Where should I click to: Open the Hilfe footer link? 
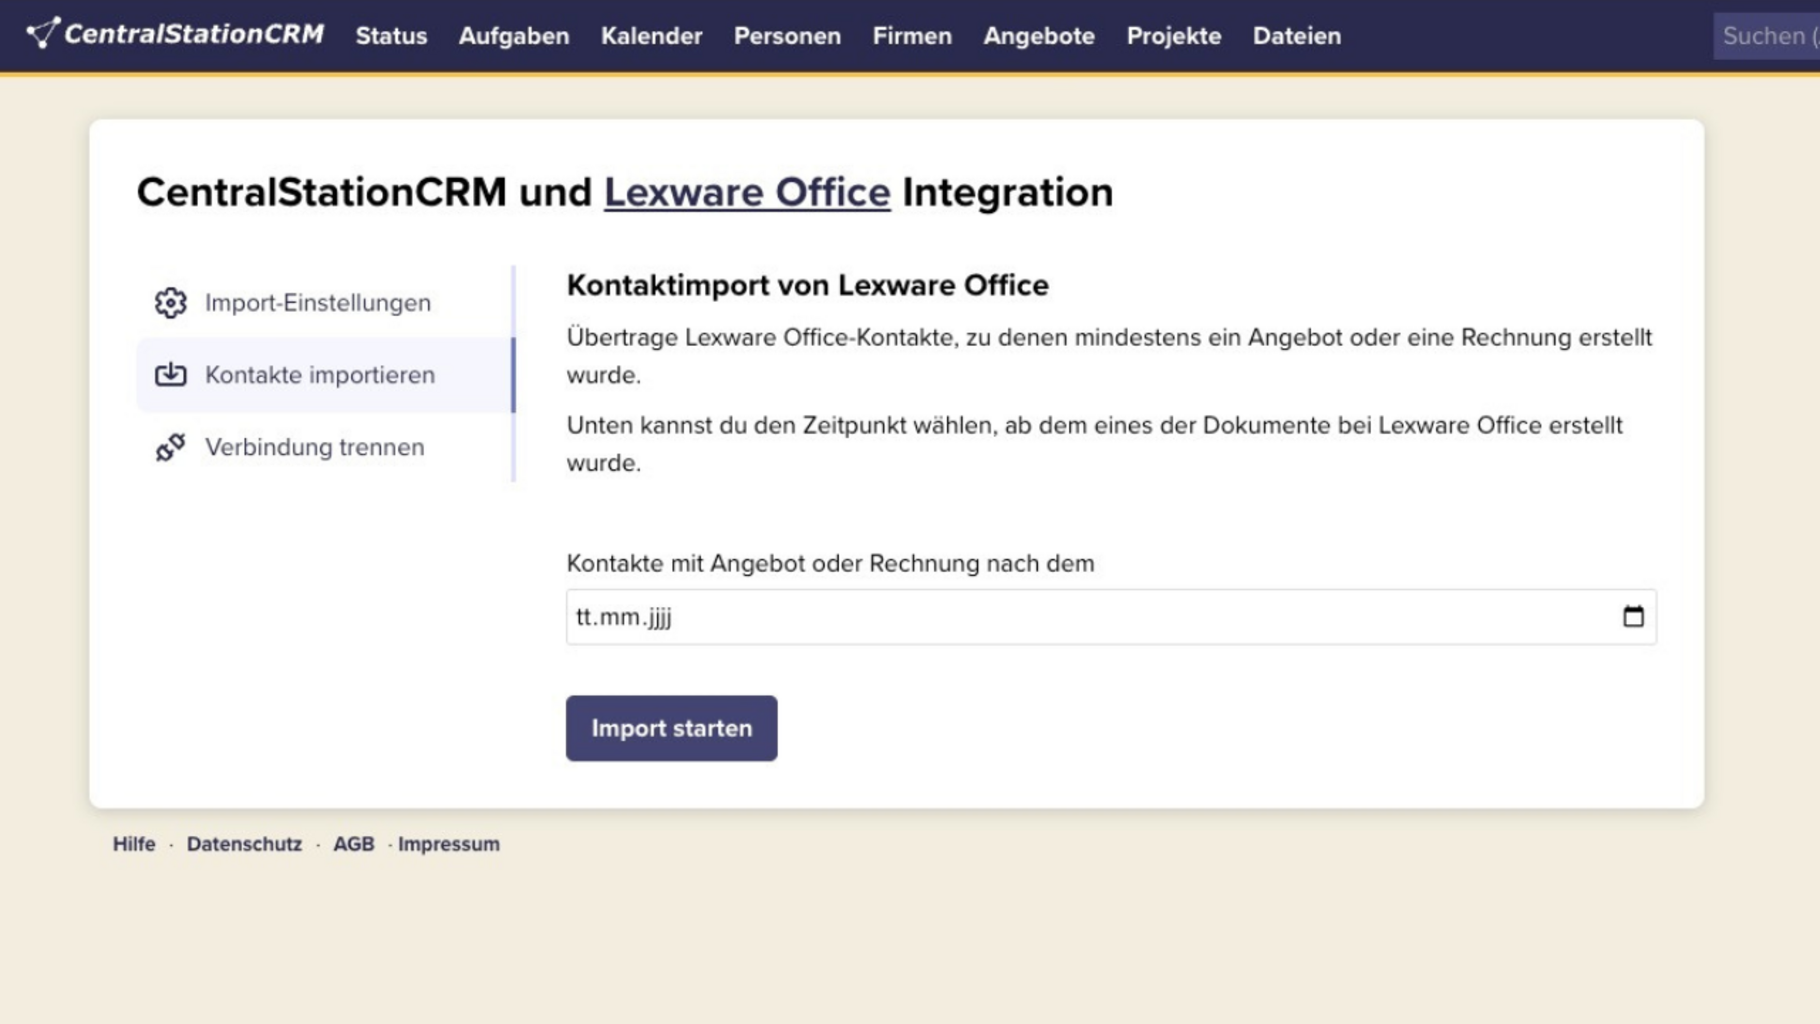click(134, 844)
